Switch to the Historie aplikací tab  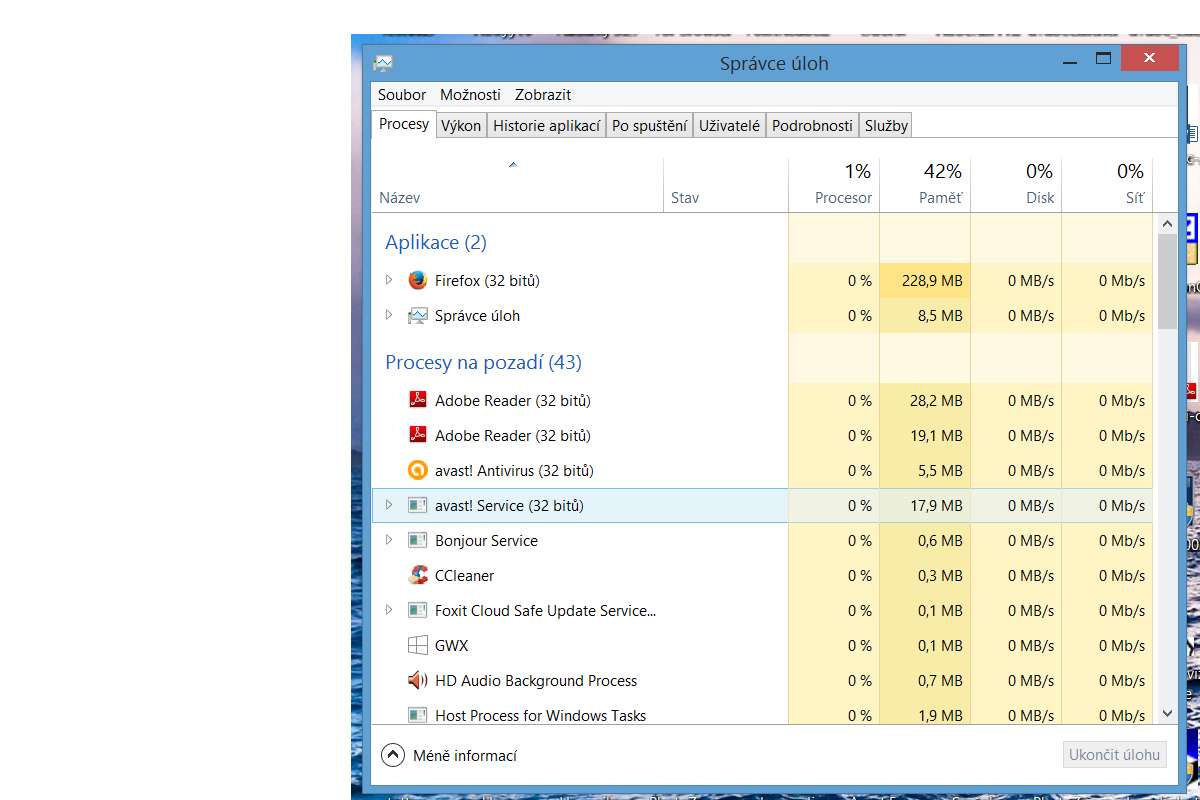pos(547,125)
